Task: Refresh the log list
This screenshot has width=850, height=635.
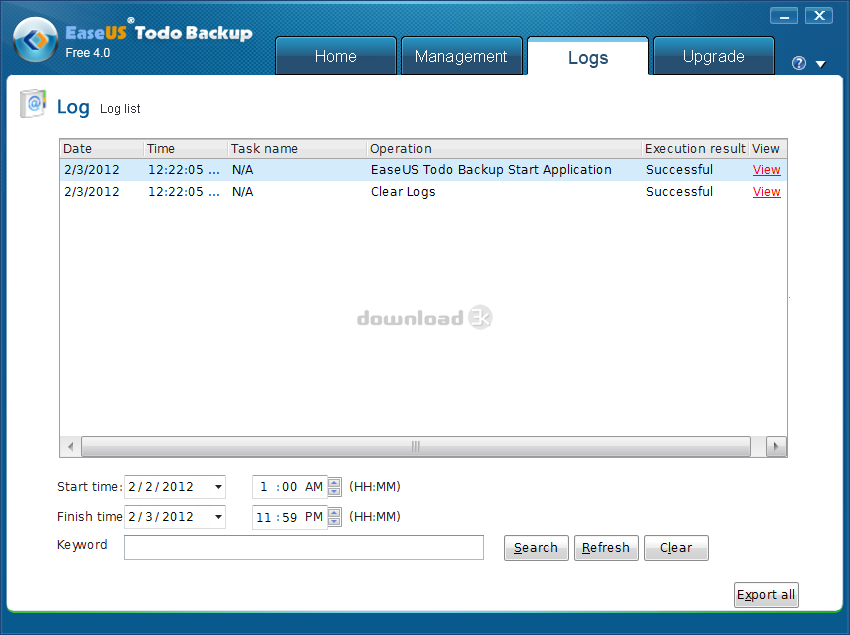Action: (606, 548)
